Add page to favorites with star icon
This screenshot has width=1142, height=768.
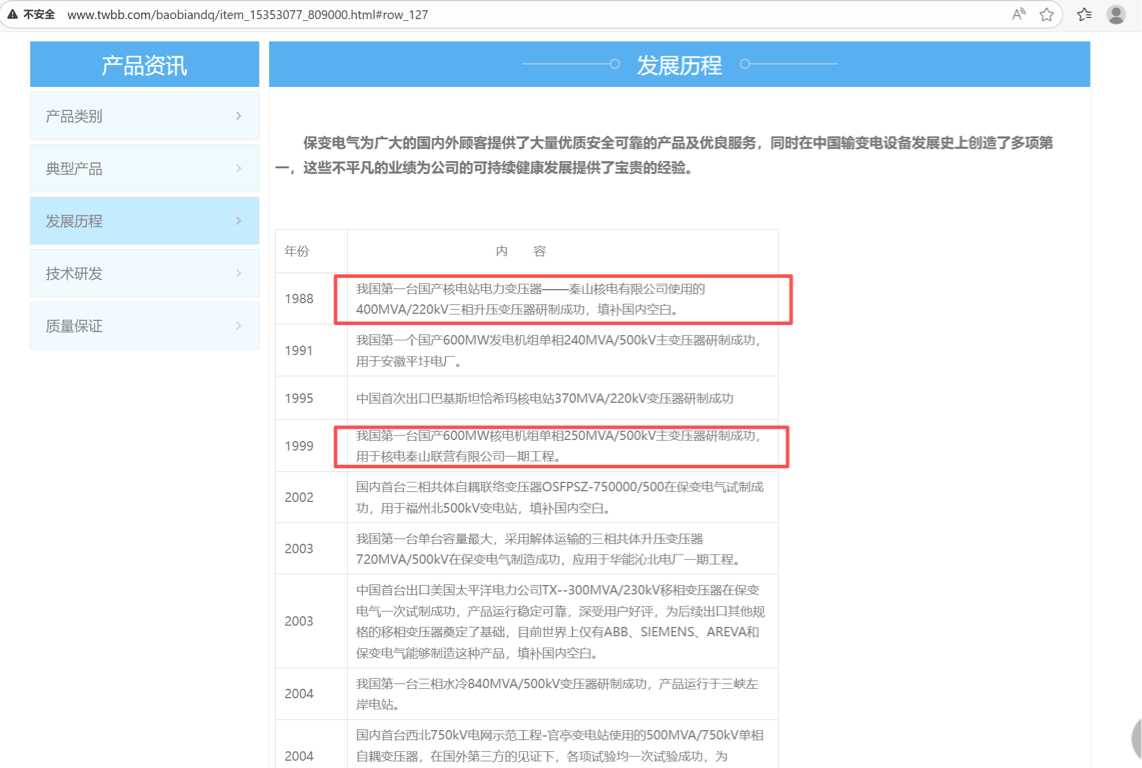[1047, 15]
